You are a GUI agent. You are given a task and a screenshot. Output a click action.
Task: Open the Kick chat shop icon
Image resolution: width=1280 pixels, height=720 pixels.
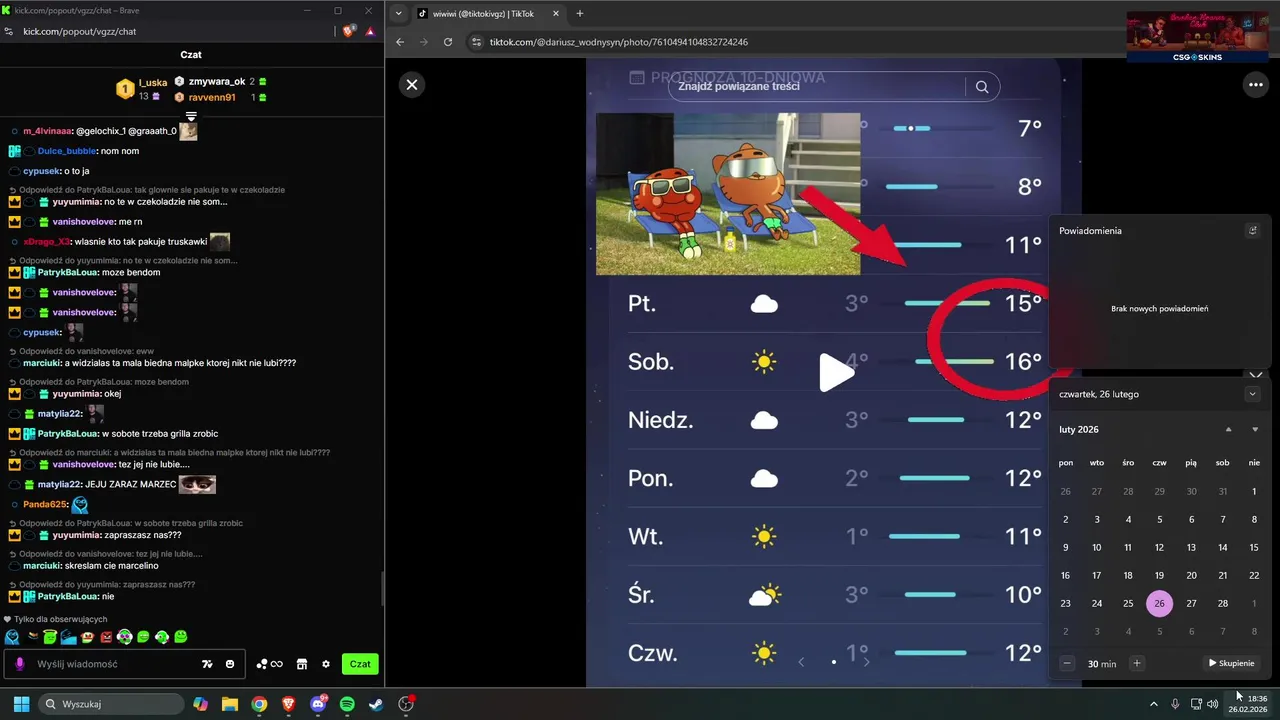tap(302, 664)
